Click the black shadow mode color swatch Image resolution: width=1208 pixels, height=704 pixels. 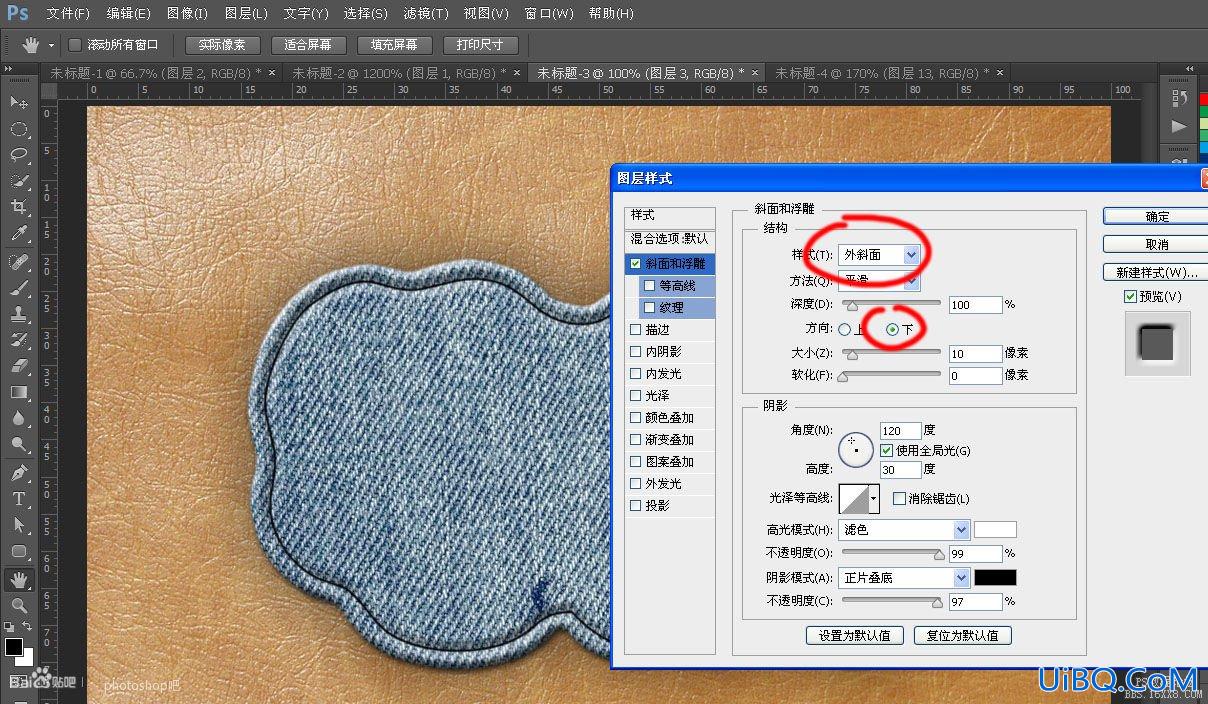click(x=995, y=578)
